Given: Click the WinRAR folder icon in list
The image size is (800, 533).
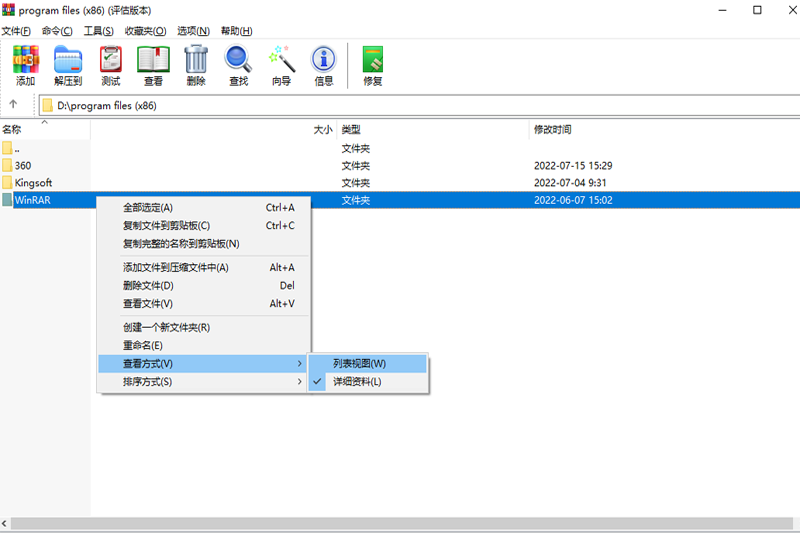Looking at the screenshot, I should 7,199.
